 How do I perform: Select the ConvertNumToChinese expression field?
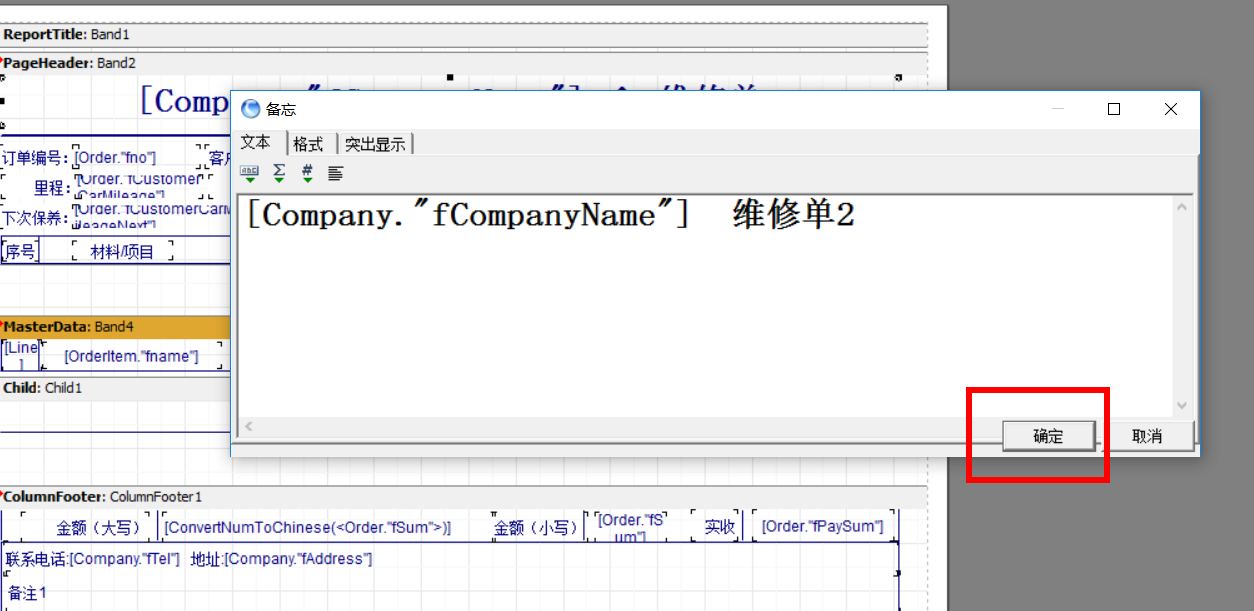(308, 527)
